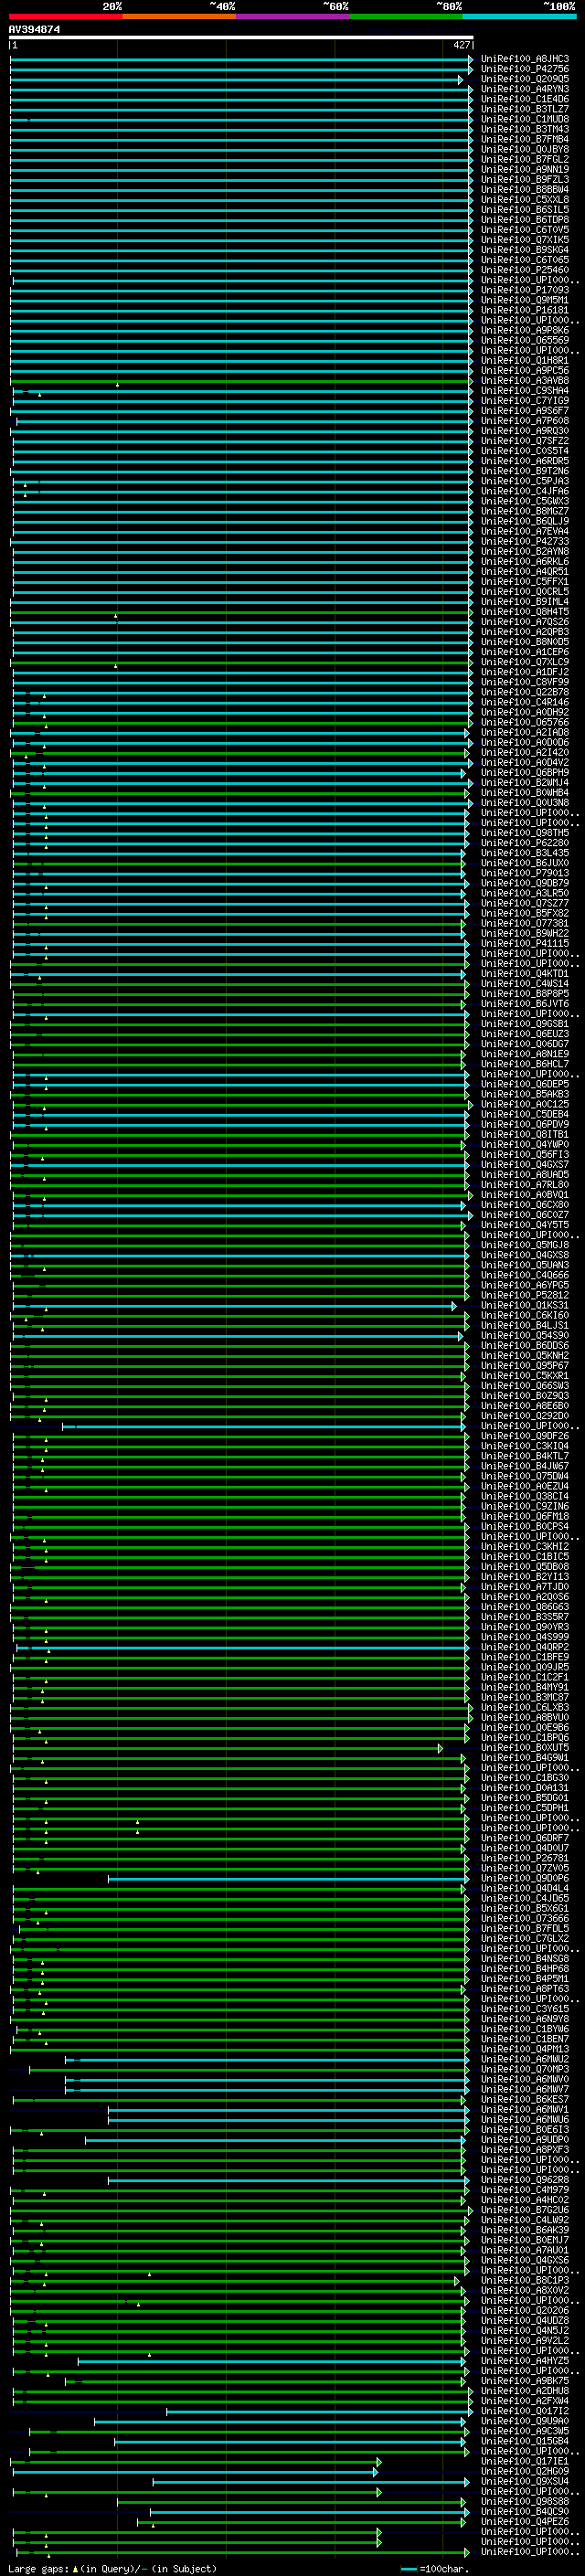The height and width of the screenshot is (2576, 585).
Task: Select the UniRef100_P25460 hit label
Action: coord(524,270)
